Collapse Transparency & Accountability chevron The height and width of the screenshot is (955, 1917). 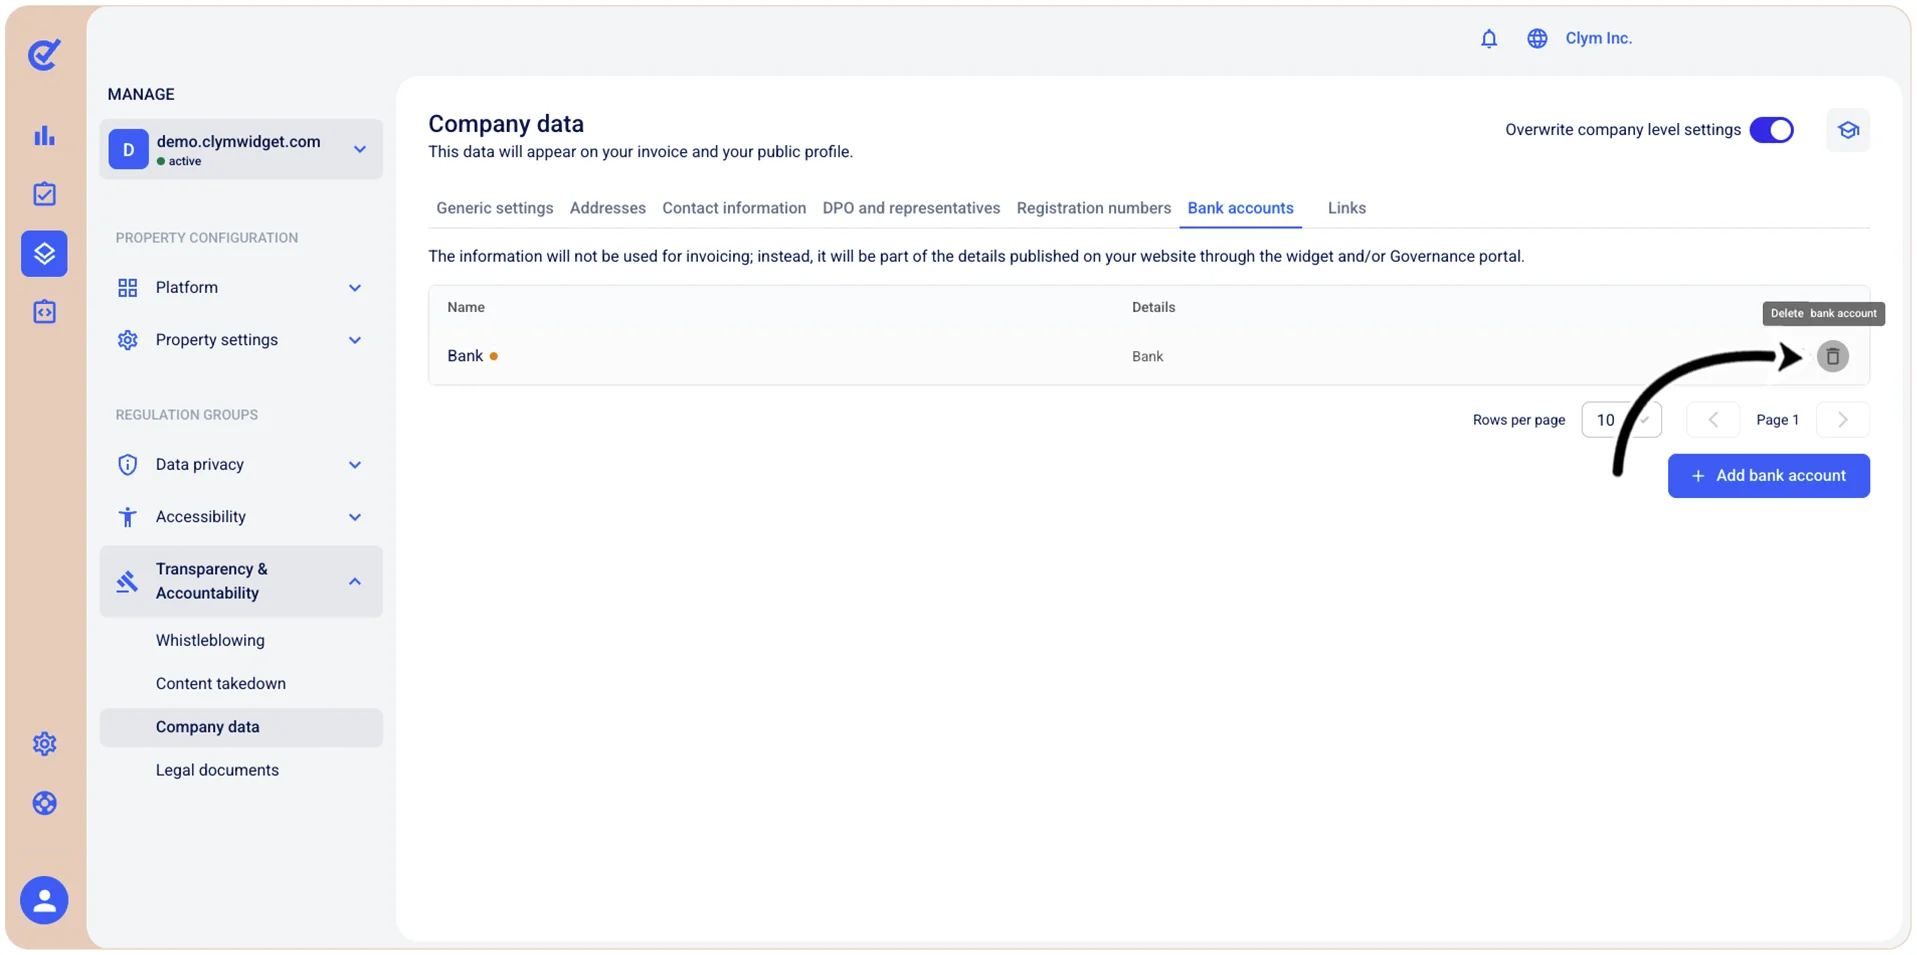355,581
